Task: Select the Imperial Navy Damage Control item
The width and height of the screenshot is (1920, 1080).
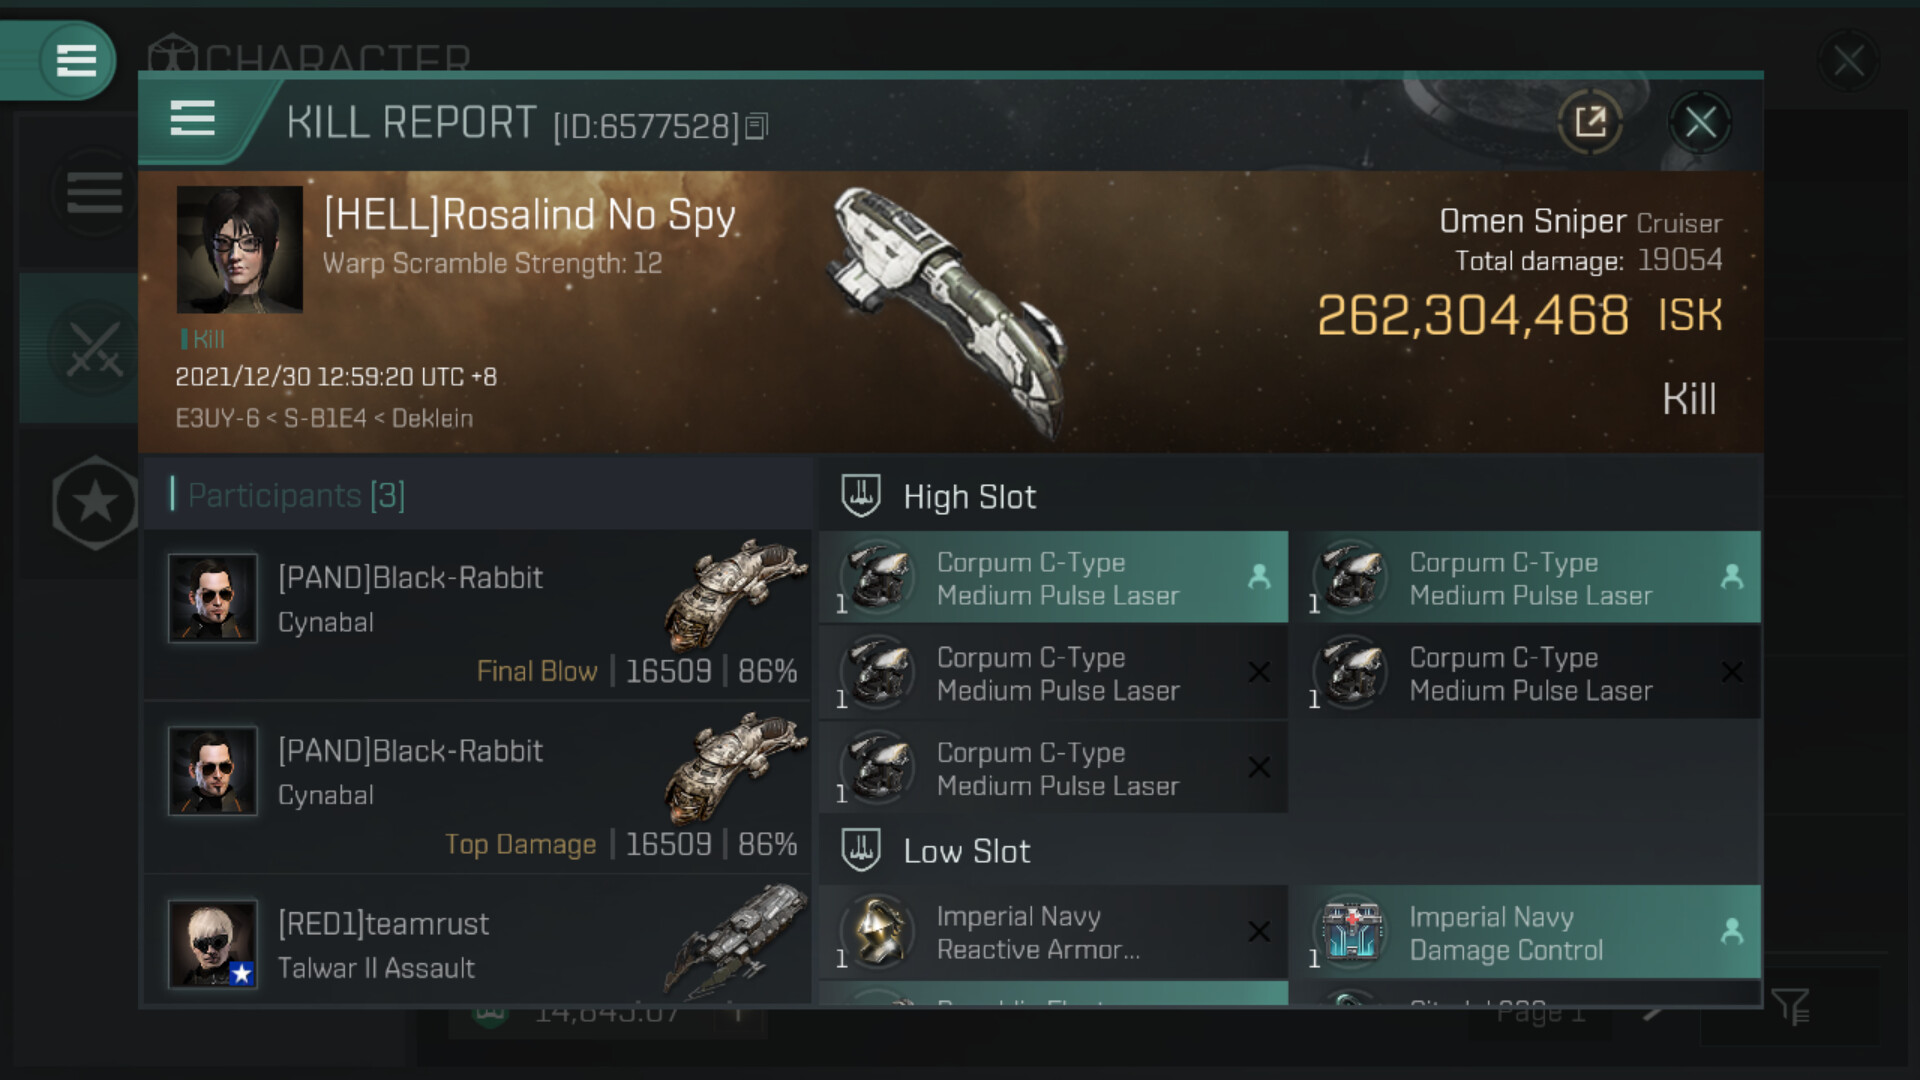Action: pos(1525,933)
